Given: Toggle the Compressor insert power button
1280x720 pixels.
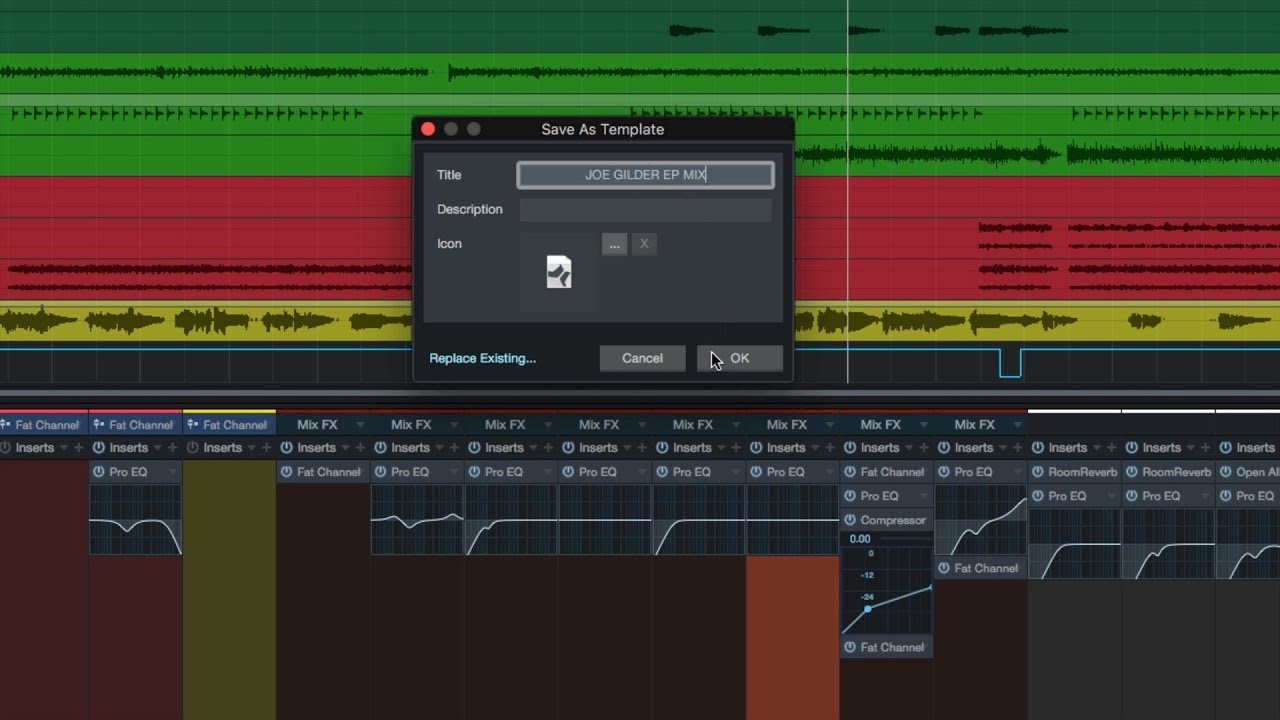Looking at the screenshot, I should 850,520.
